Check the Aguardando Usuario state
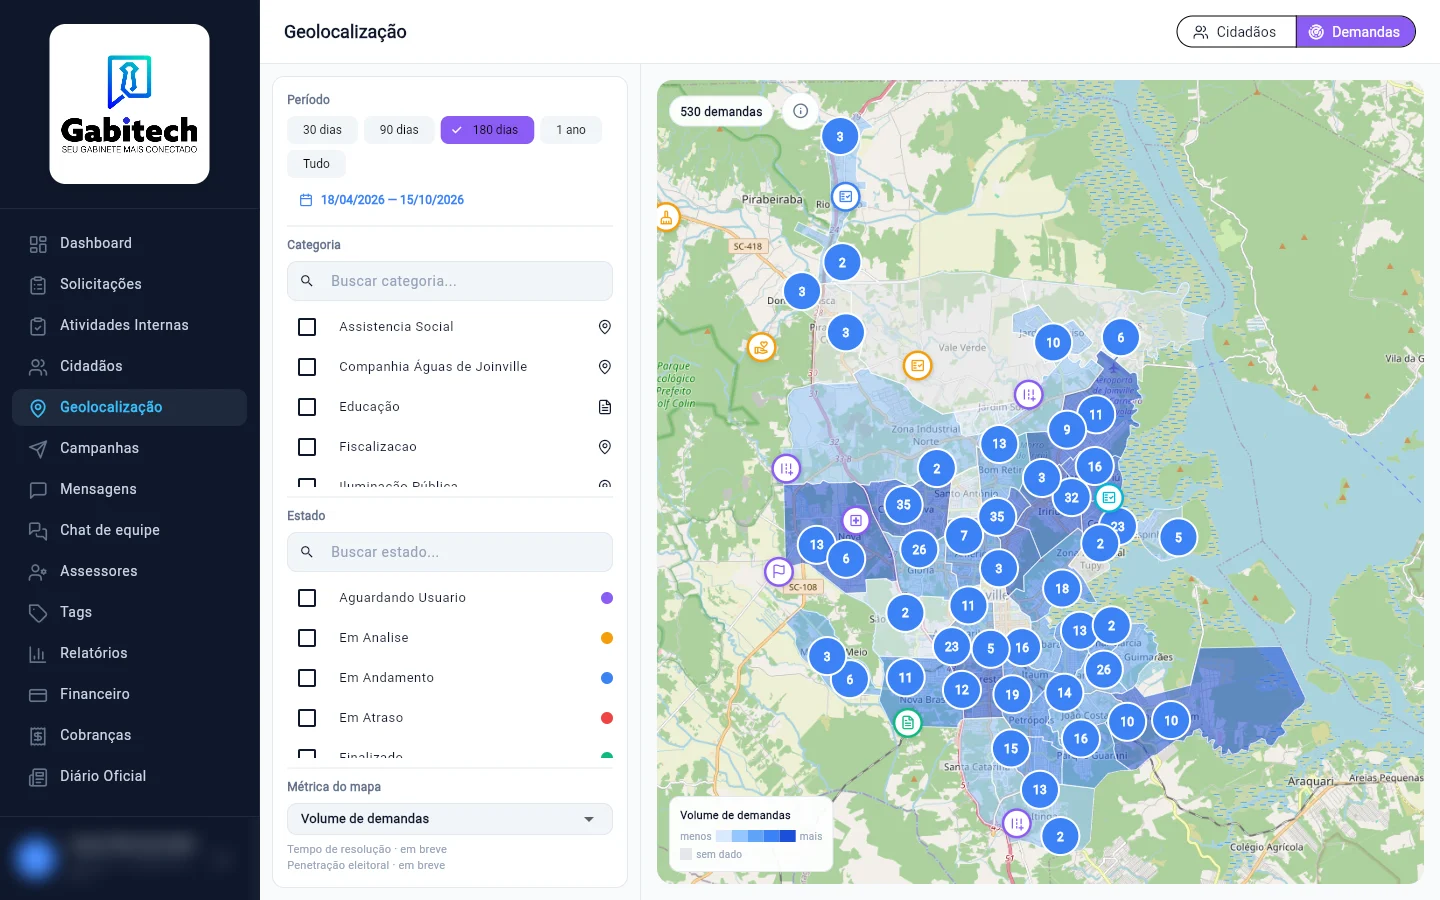 307,598
